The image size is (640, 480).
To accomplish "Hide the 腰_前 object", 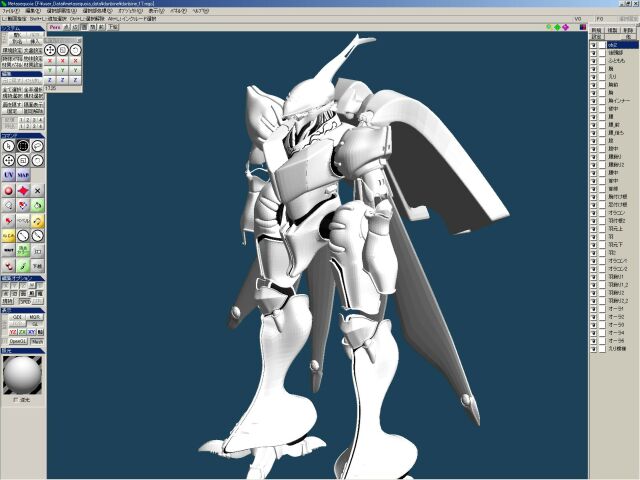I will pyautogui.click(x=594, y=124).
